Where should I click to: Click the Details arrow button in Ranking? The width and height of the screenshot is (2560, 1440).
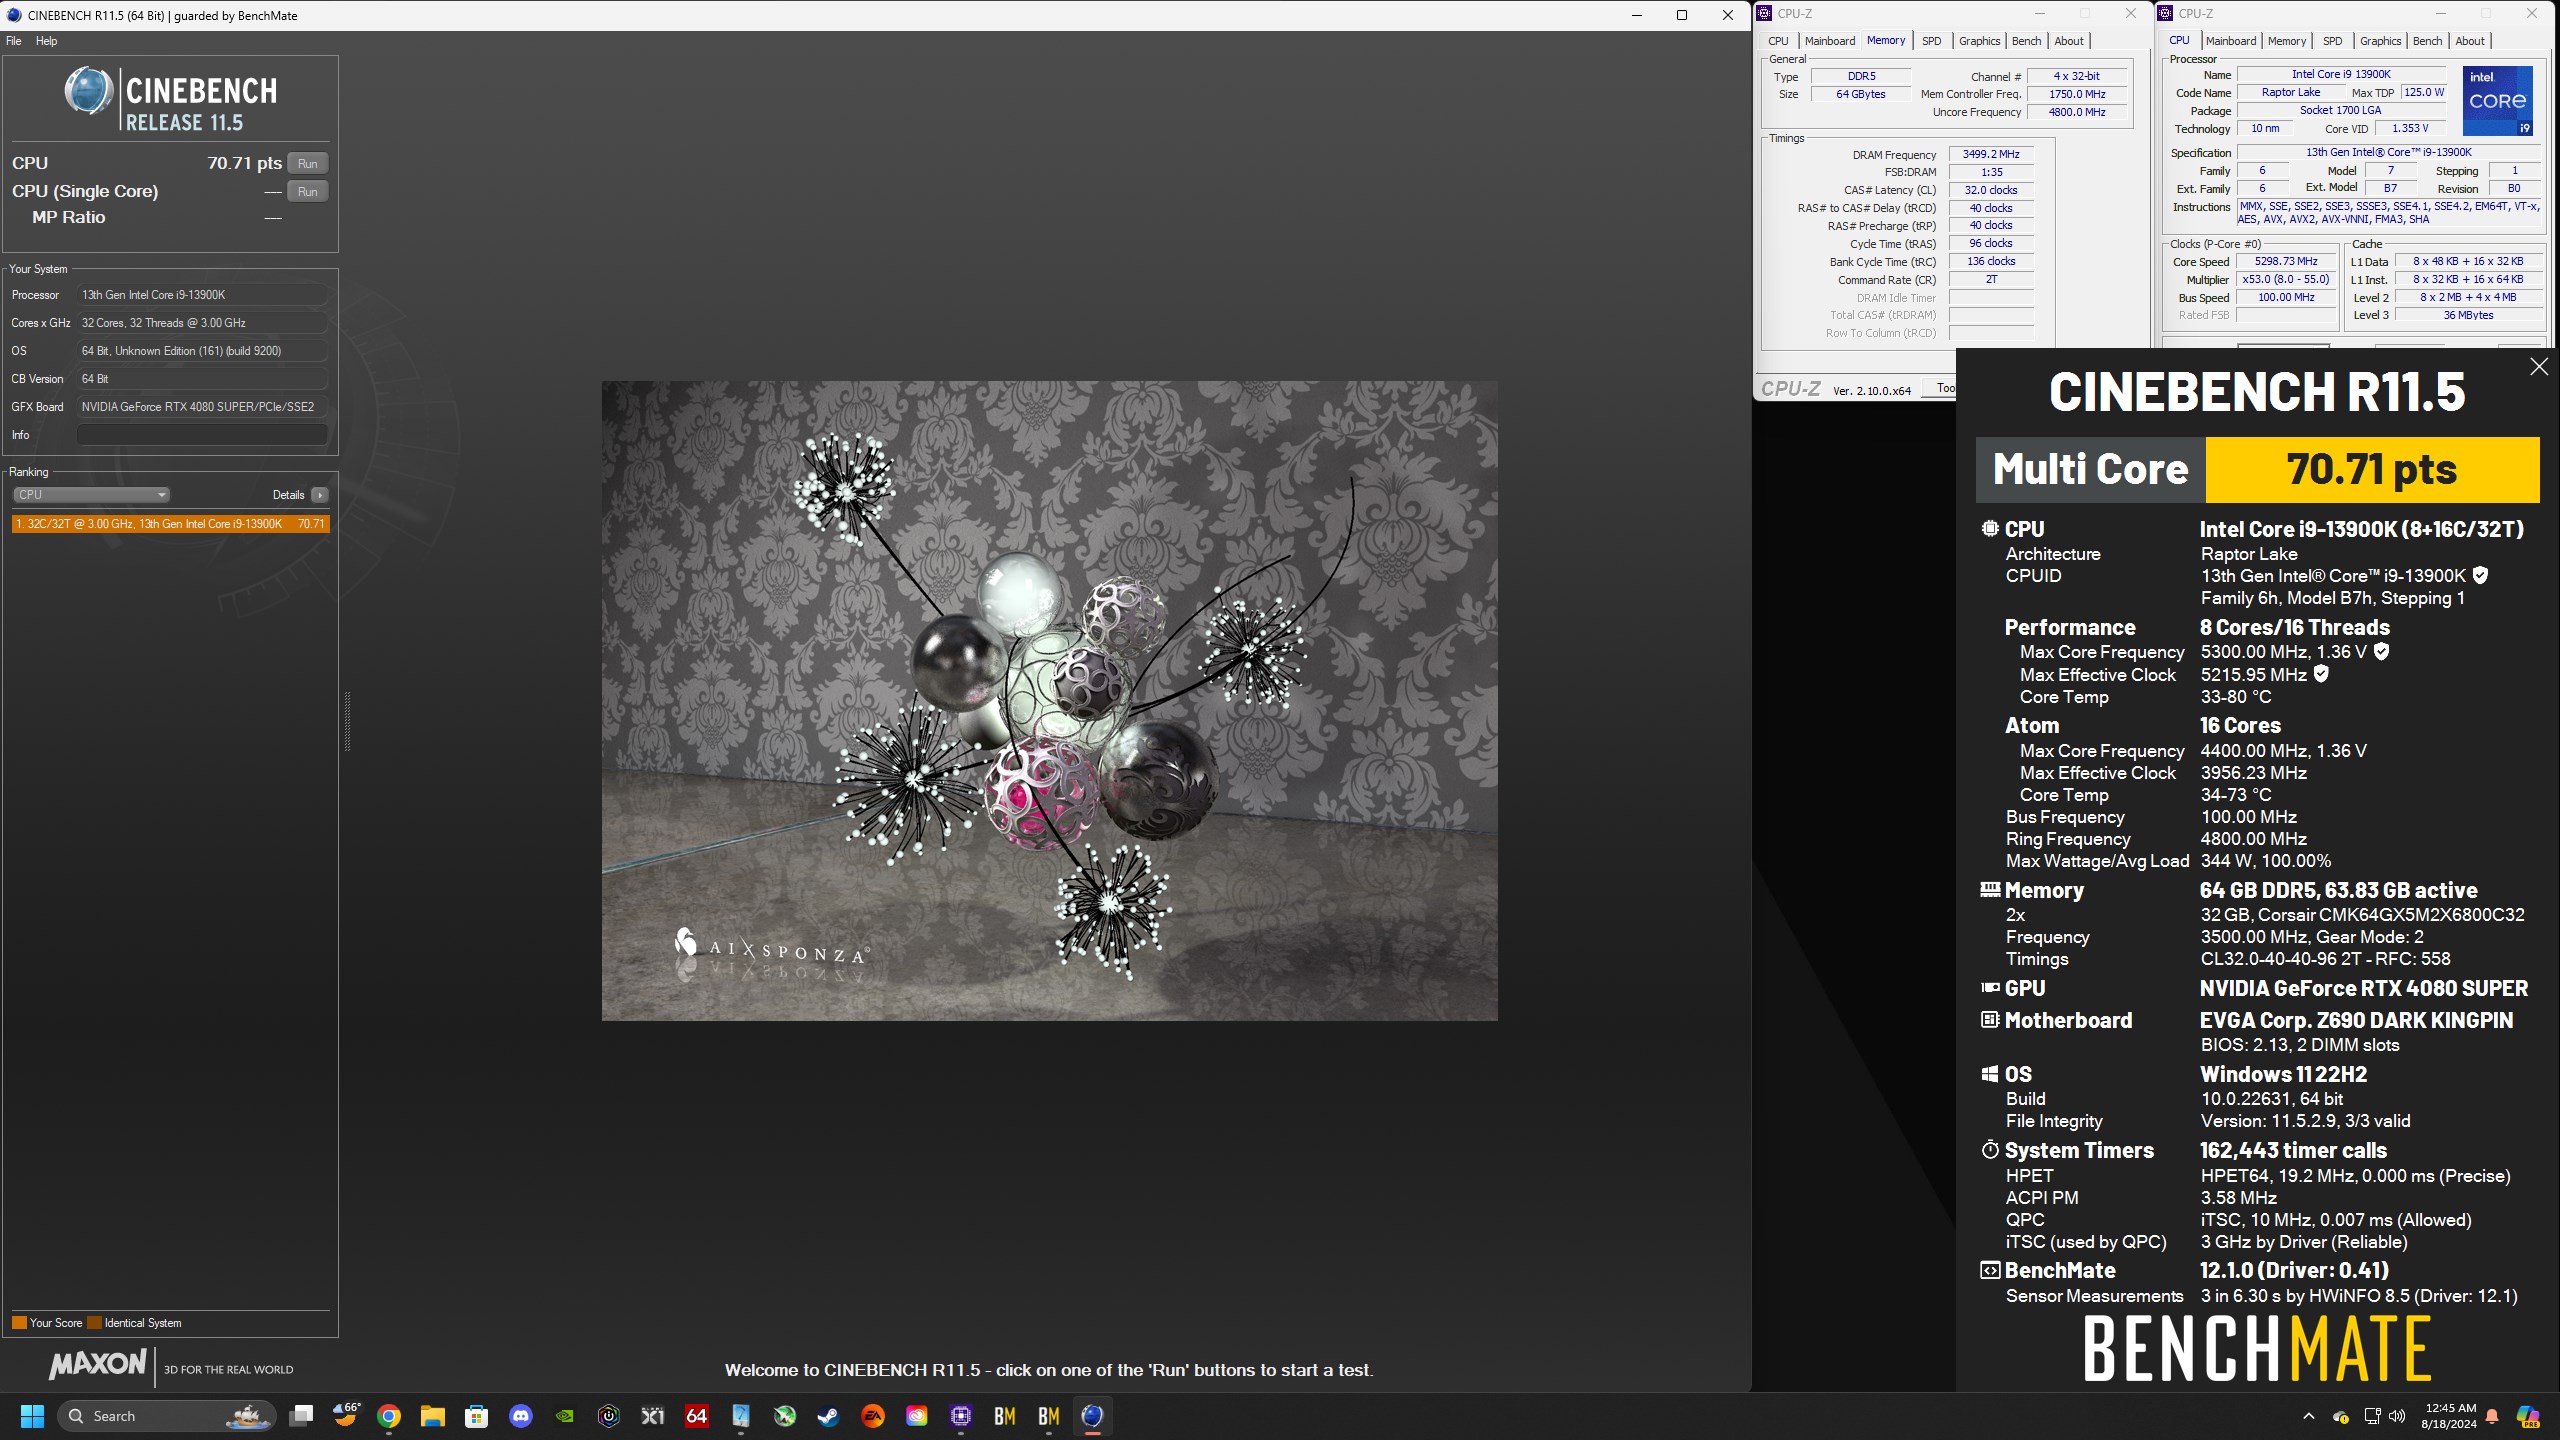tap(320, 495)
